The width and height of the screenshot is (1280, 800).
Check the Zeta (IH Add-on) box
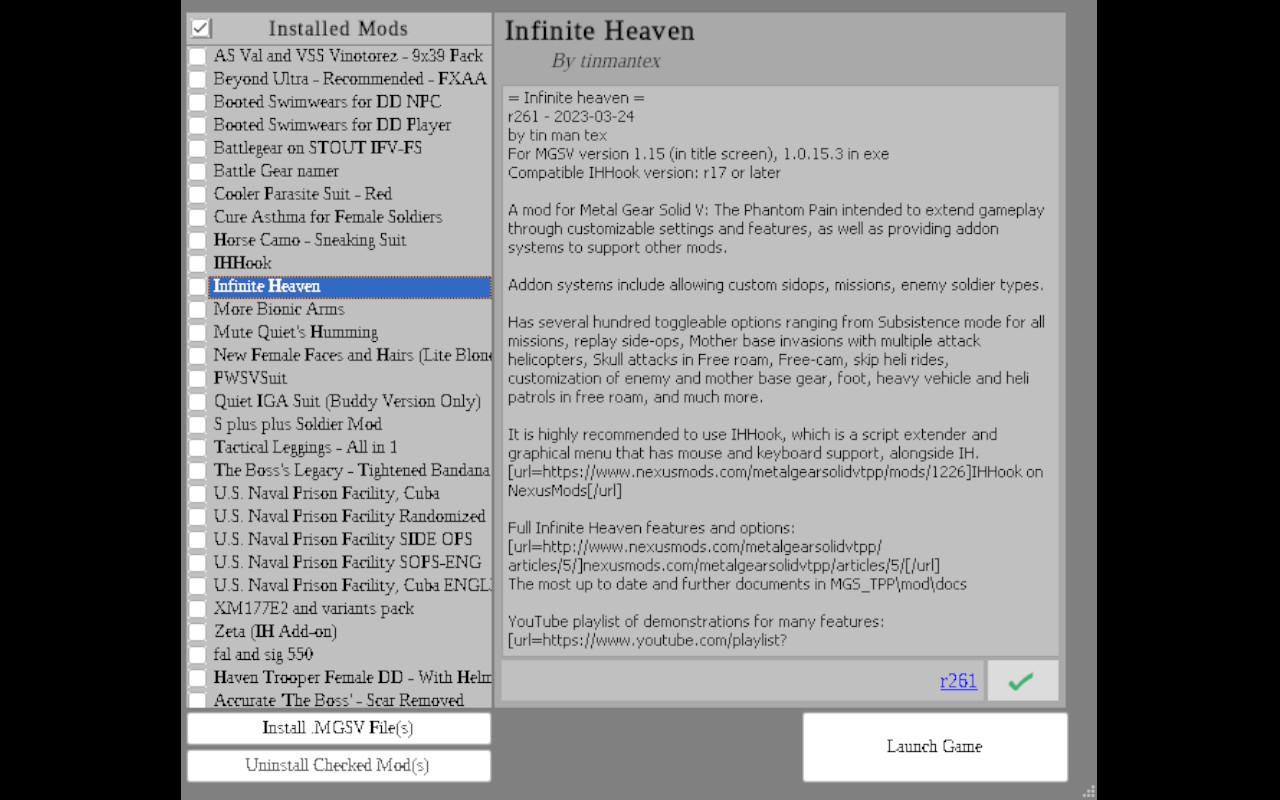[x=197, y=631]
